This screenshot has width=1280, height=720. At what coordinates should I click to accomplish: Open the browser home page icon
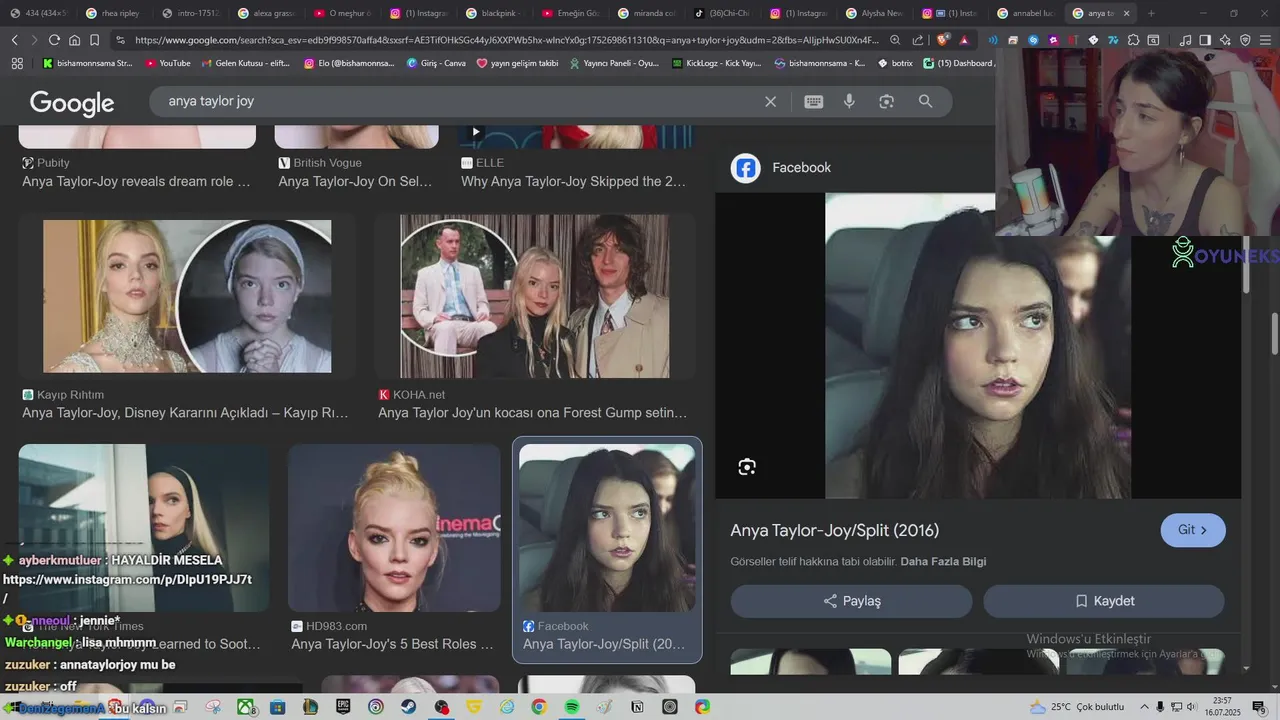74,40
